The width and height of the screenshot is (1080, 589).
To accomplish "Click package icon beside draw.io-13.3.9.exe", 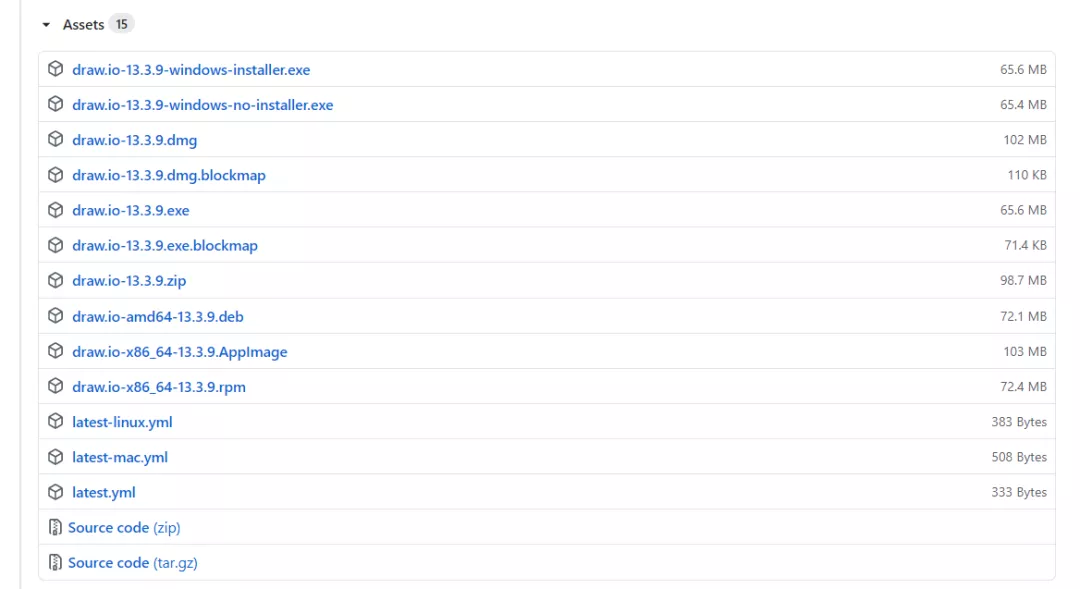I will [56, 210].
